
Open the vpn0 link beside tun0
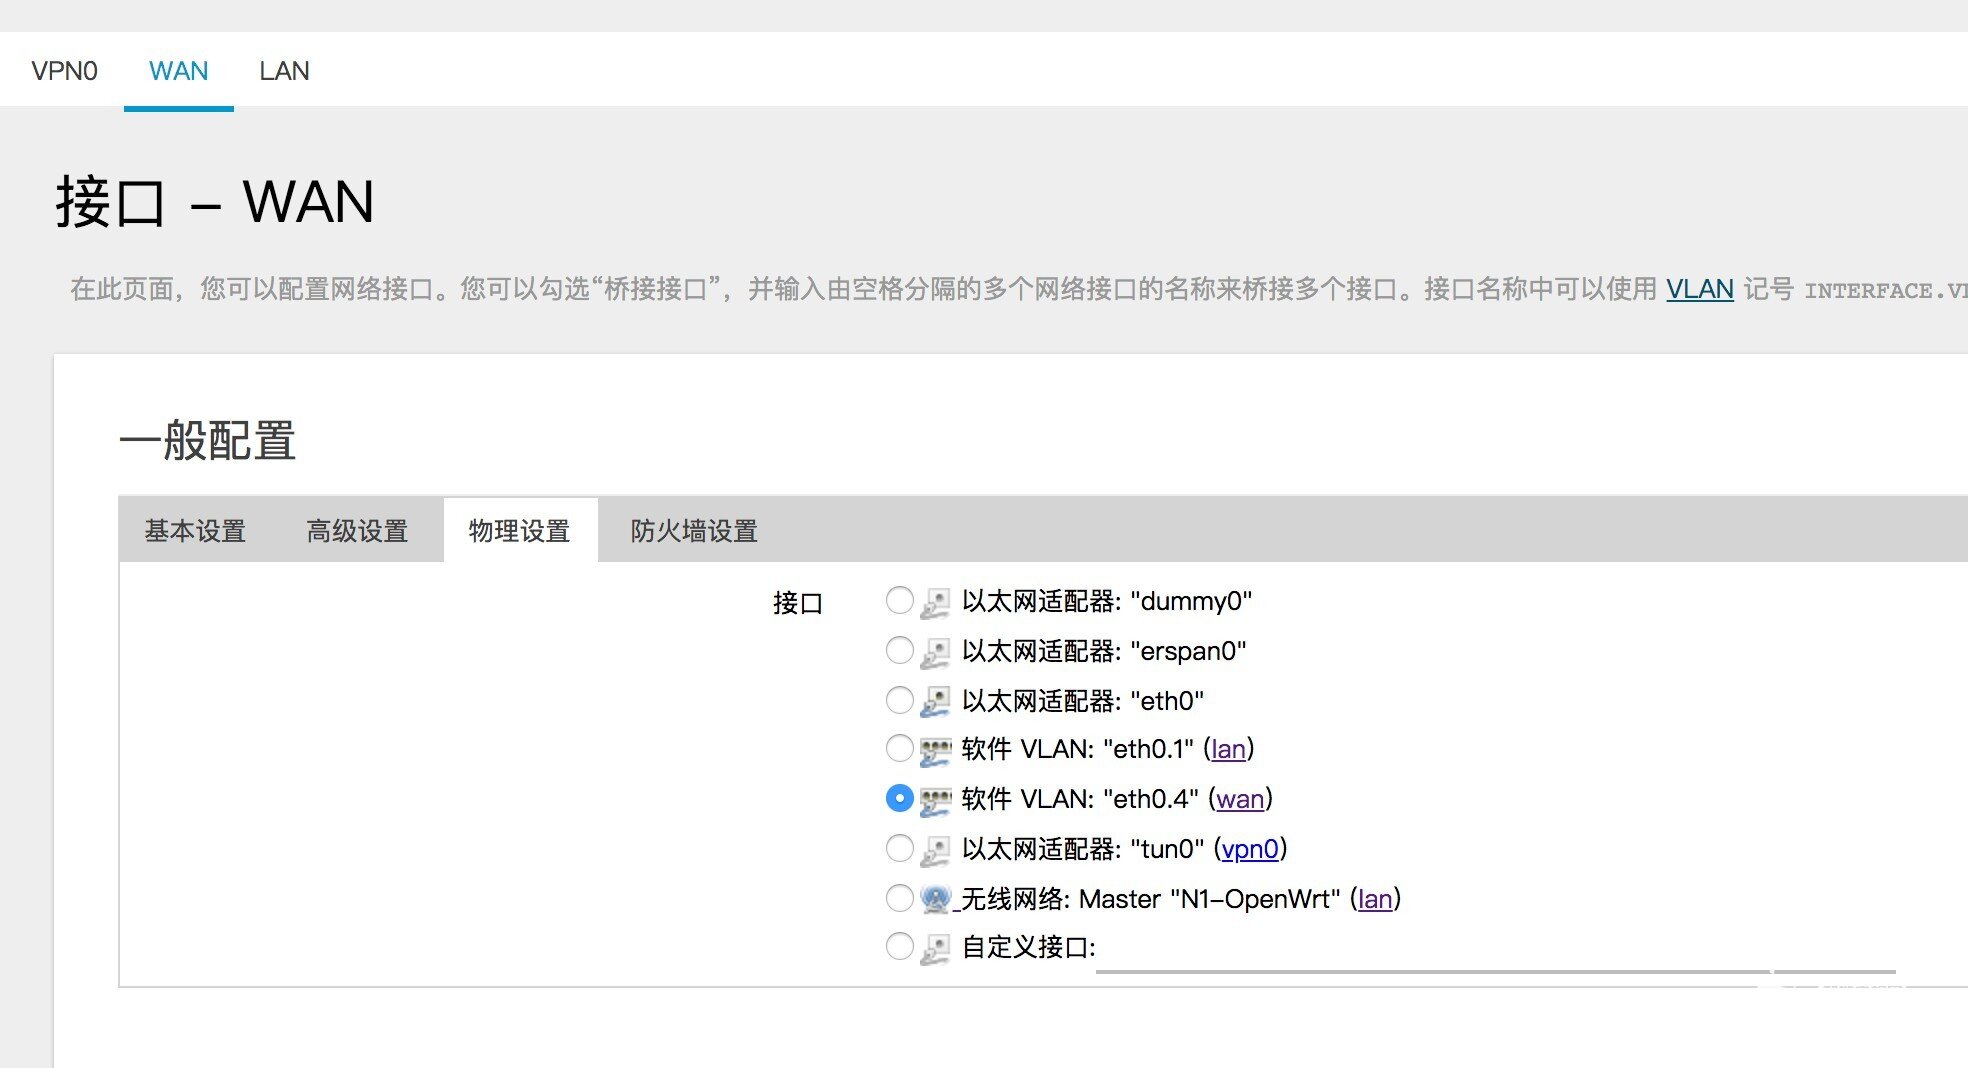[1251, 849]
